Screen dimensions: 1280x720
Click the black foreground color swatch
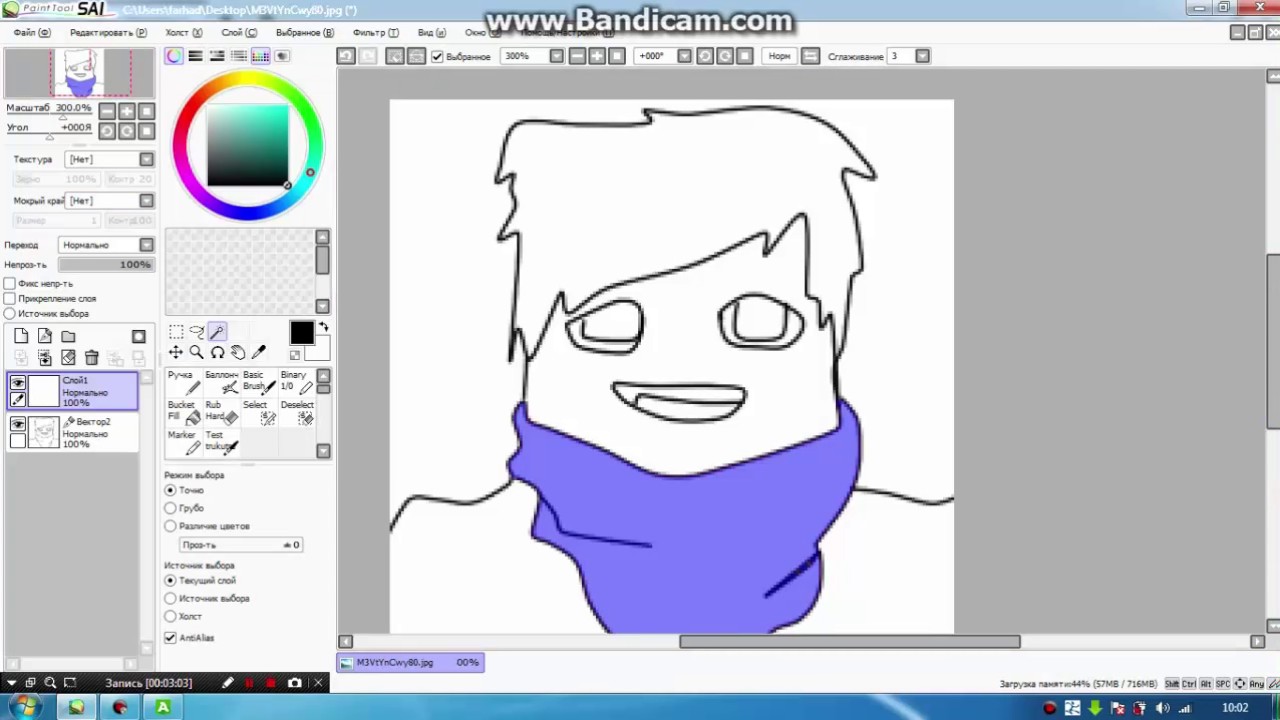(x=301, y=334)
